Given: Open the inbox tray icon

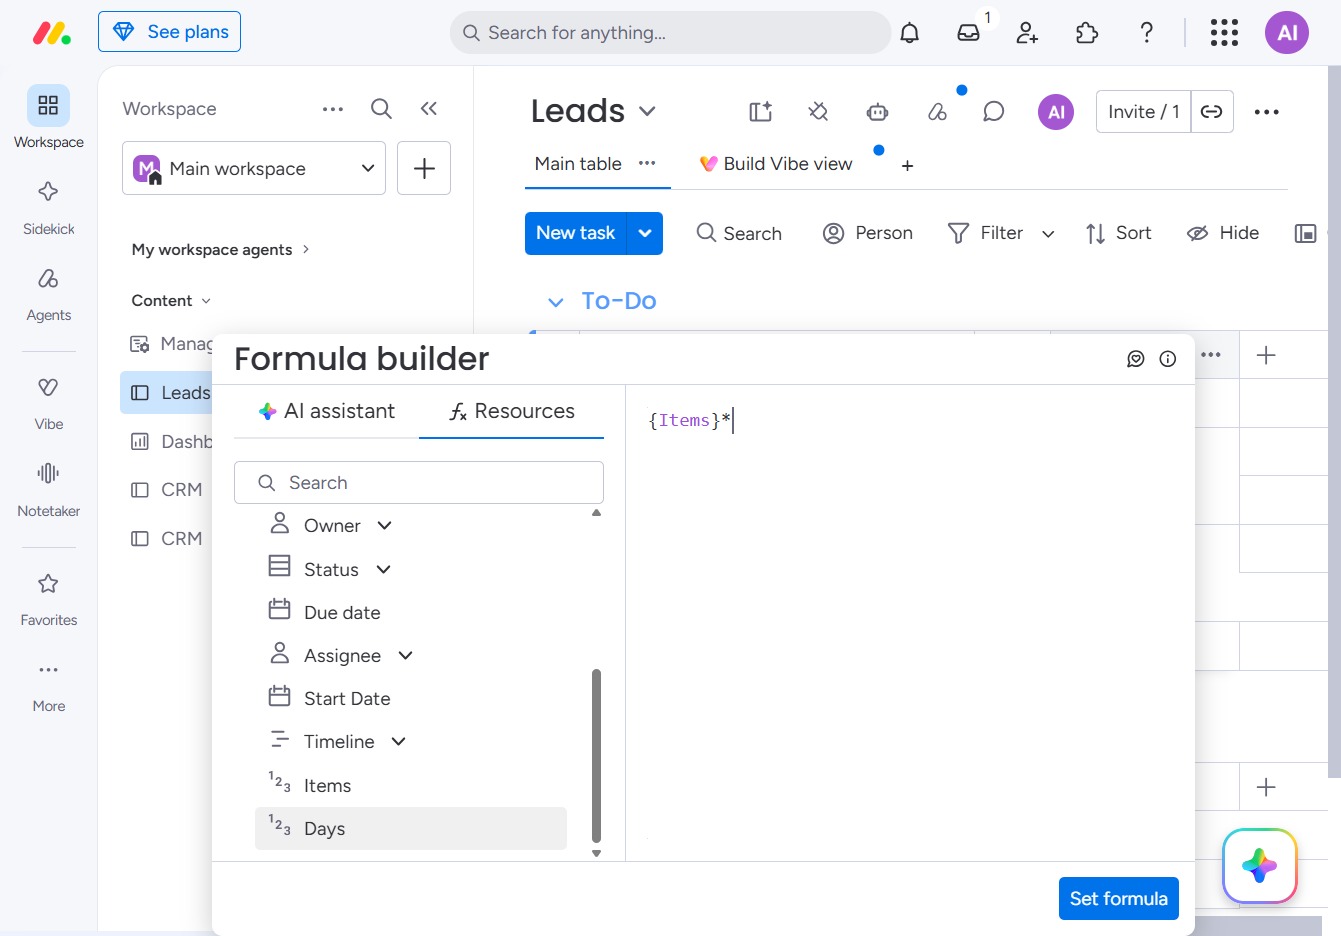Looking at the screenshot, I should pyautogui.click(x=968, y=33).
